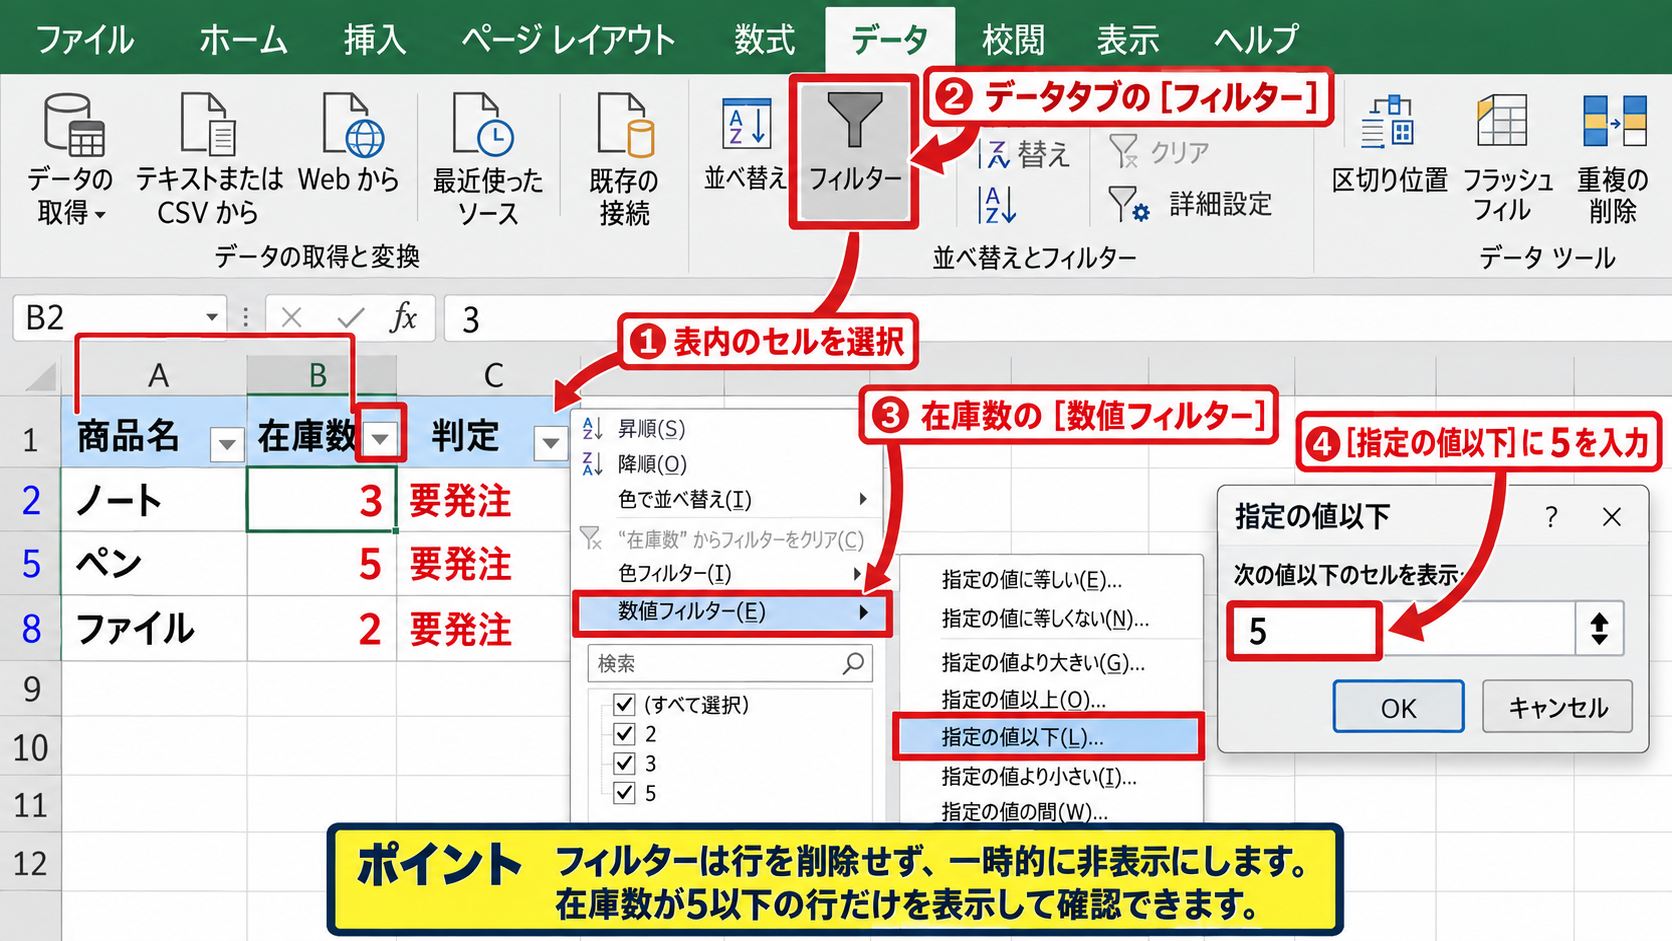The image size is (1672, 941).
Task: Choose 指定の値以下 menu option
Action: click(x=1048, y=737)
